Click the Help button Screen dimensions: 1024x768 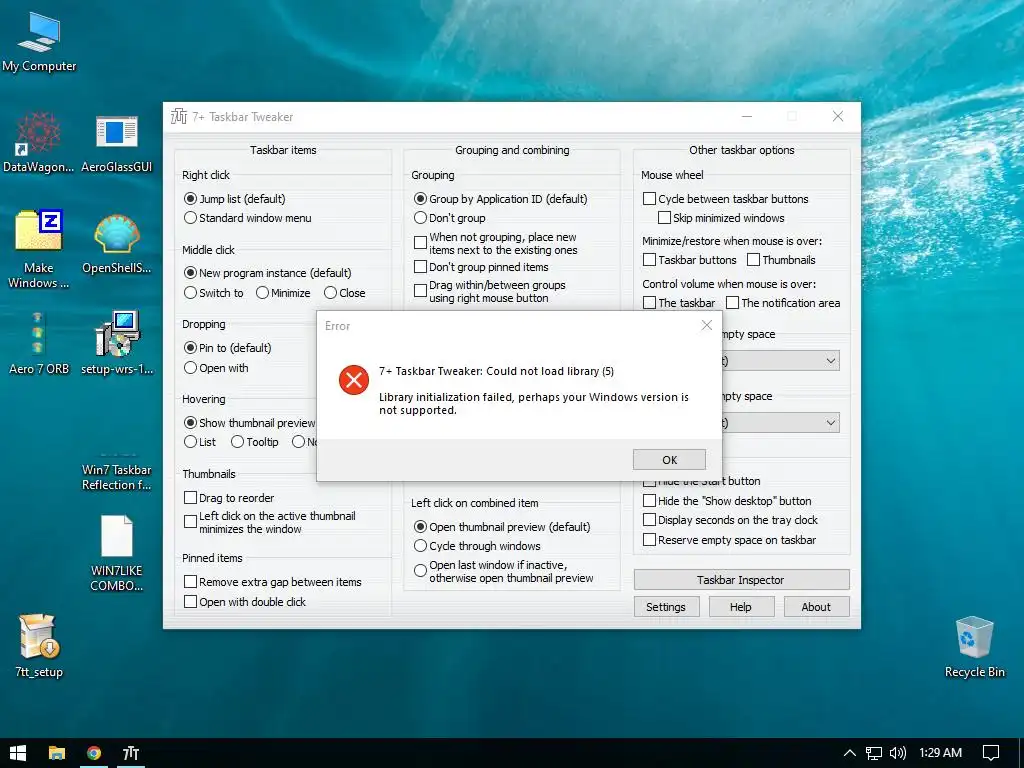point(741,607)
